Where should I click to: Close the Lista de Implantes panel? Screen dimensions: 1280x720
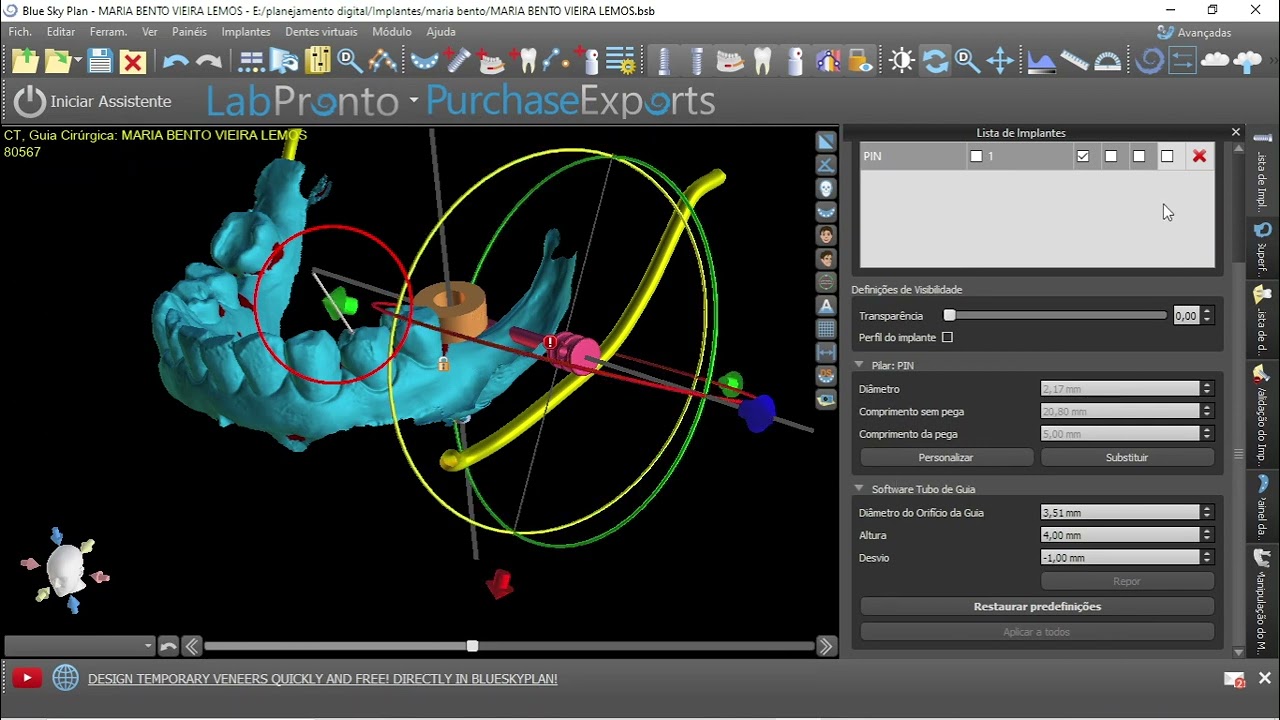pos(1236,132)
